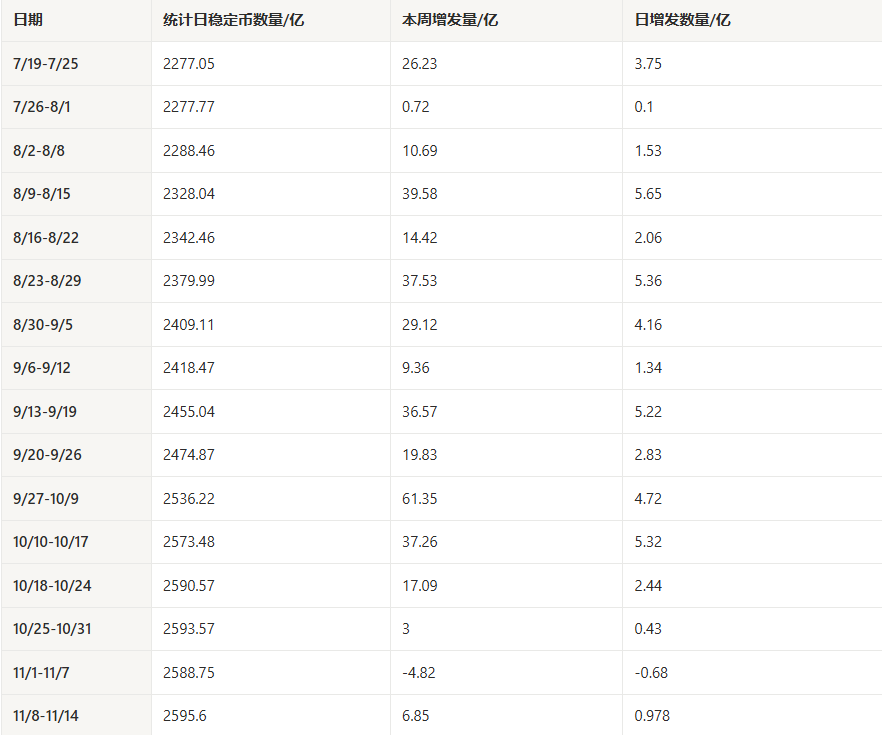The image size is (882, 735).
Task: Select the 9/6-9/12 date cell
Action: 42,368
